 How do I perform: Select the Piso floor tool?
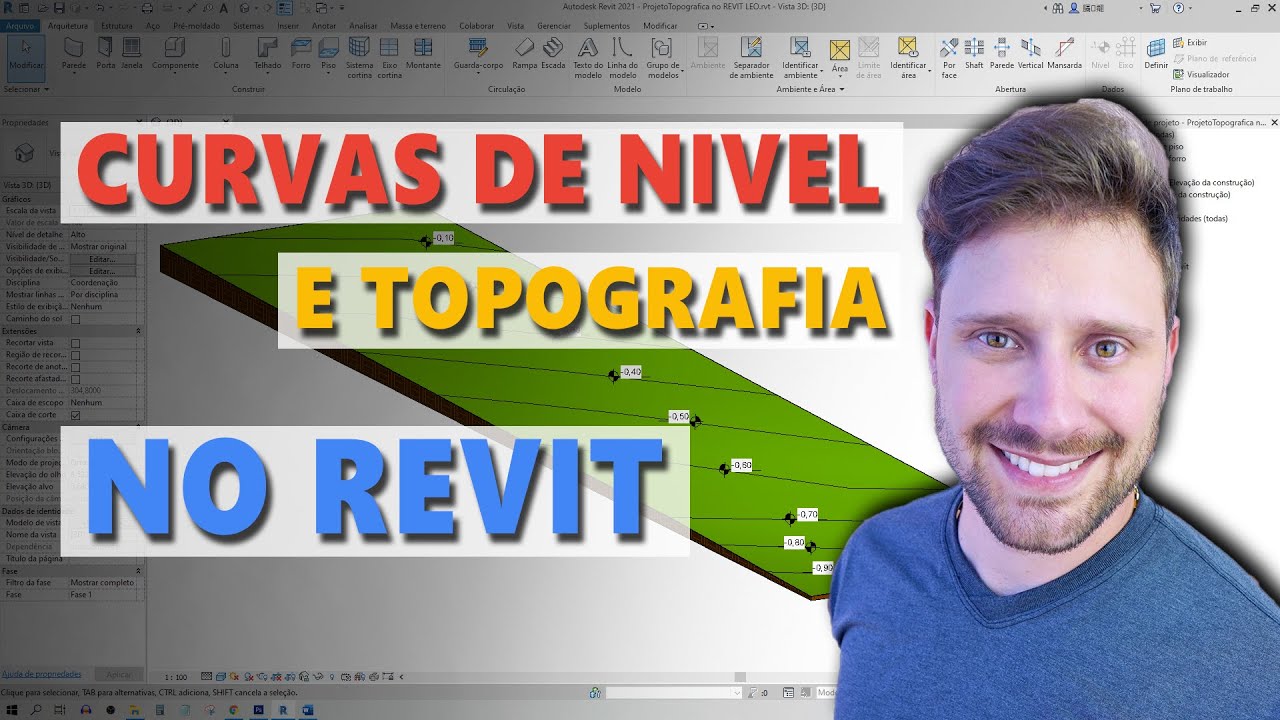pyautogui.click(x=328, y=55)
